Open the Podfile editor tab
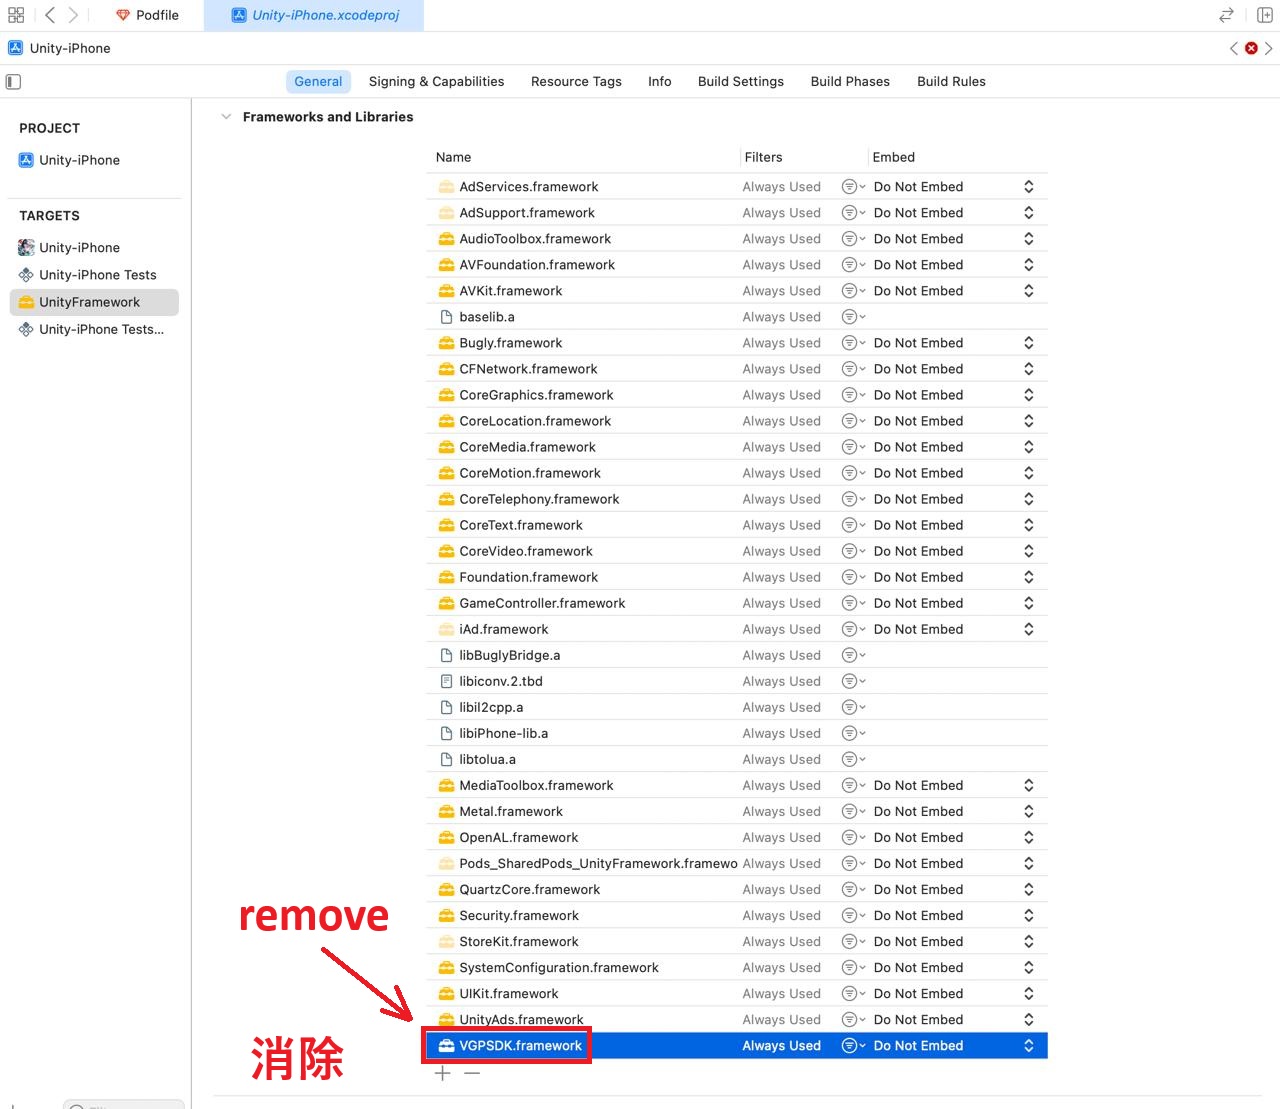The image size is (1280, 1109). click(147, 15)
